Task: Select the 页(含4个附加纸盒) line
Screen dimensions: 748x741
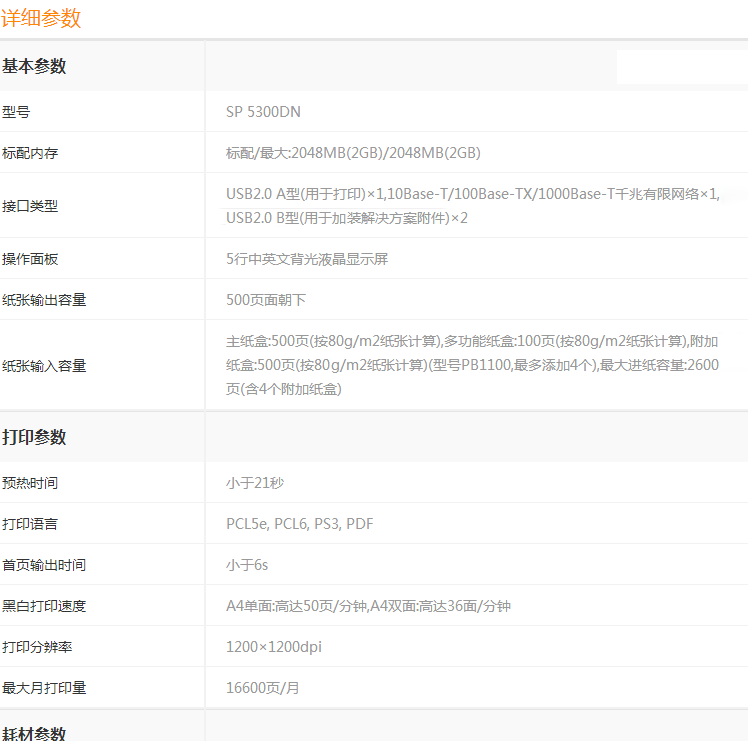Action: click(284, 389)
